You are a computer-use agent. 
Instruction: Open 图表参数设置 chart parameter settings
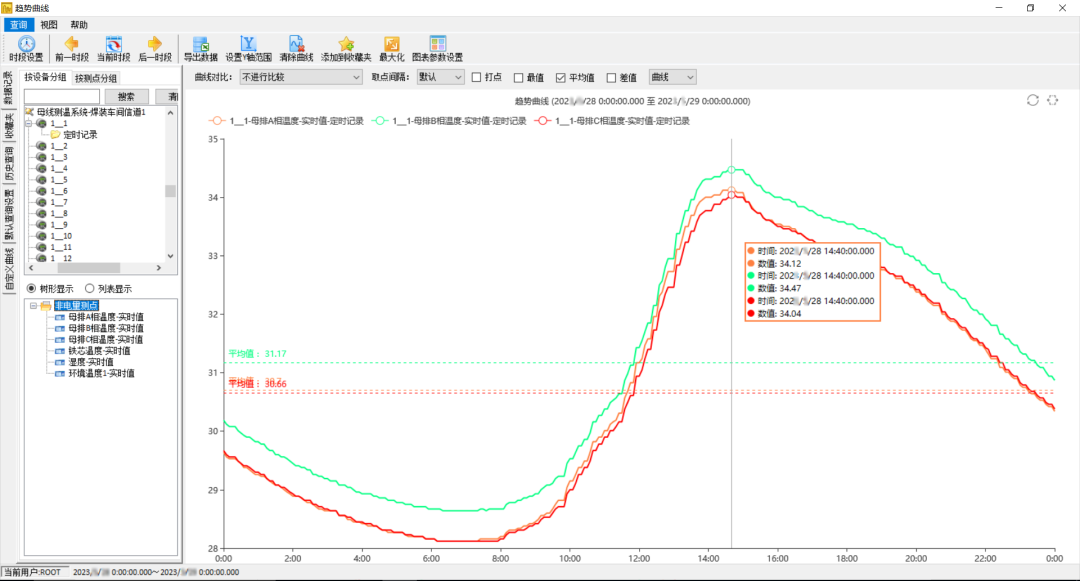[438, 48]
